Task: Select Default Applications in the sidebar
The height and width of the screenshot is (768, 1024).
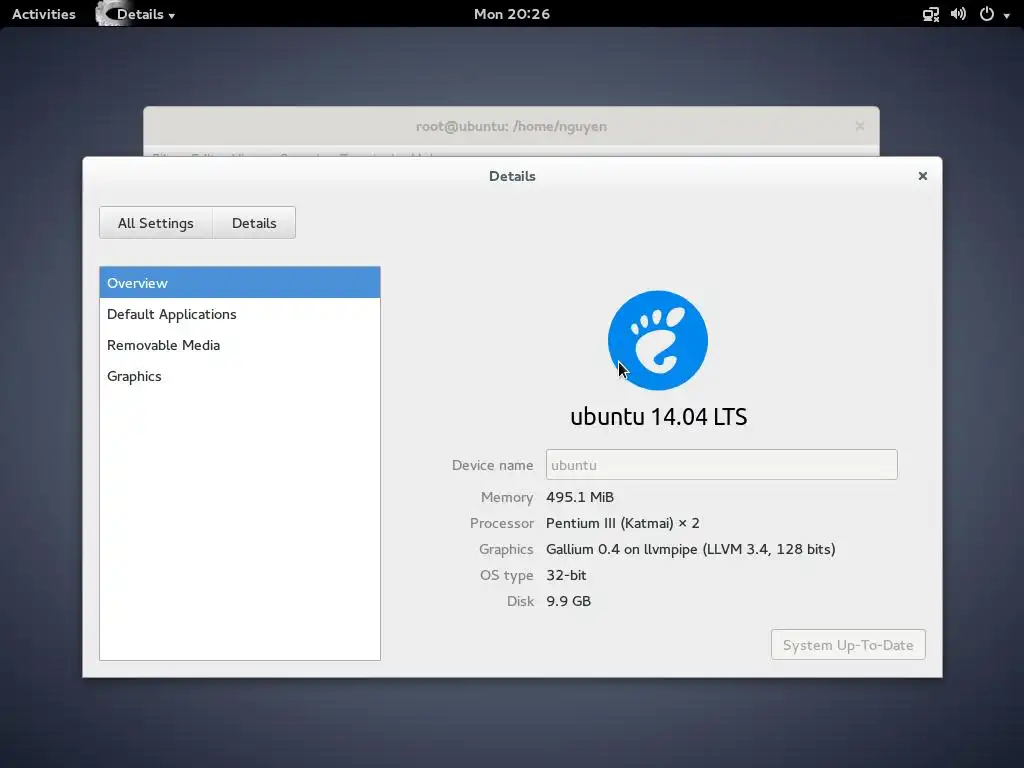Action: click(x=240, y=314)
